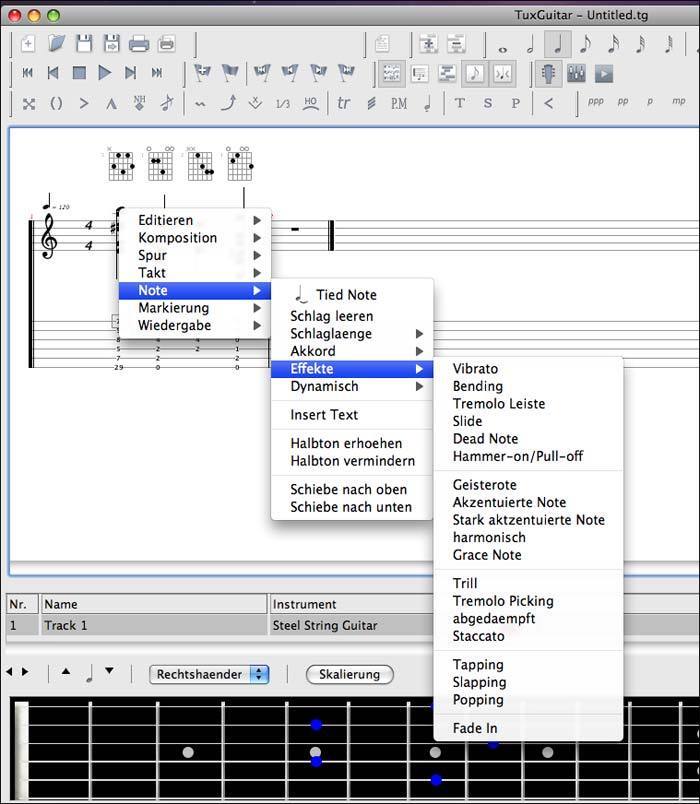The image size is (700, 804).
Task: Select the ppp dynamic marking
Action: point(596,102)
